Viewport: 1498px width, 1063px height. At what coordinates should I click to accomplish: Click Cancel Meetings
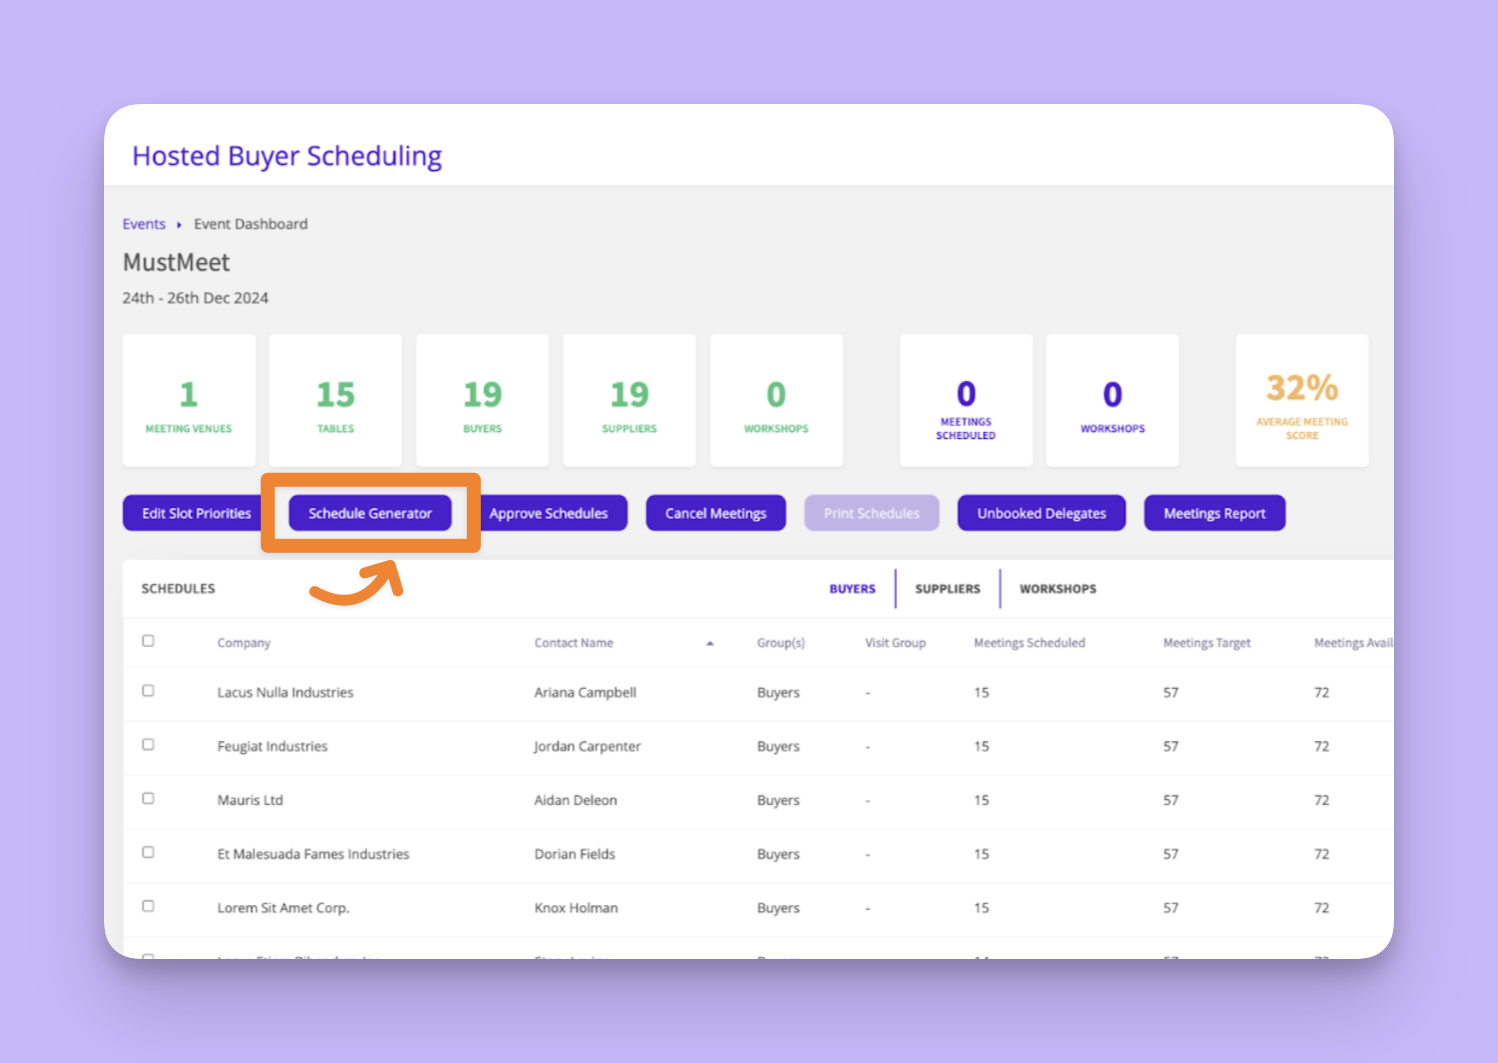click(715, 513)
